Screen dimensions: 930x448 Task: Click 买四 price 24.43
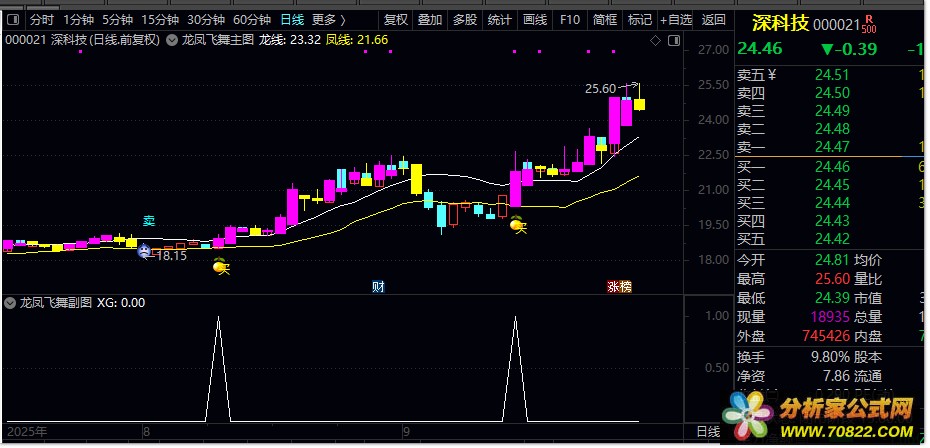[x=832, y=221]
